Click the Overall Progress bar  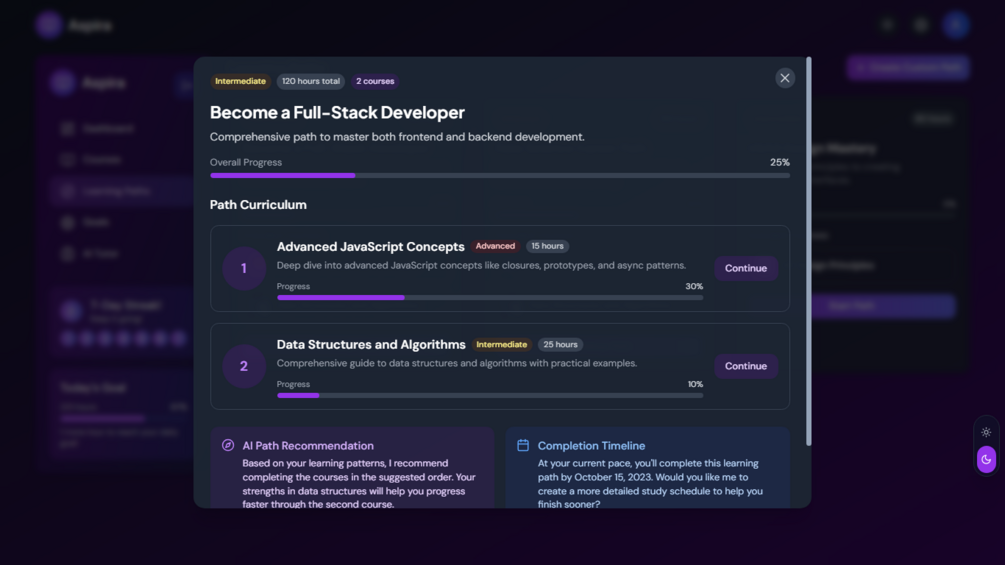coord(499,175)
